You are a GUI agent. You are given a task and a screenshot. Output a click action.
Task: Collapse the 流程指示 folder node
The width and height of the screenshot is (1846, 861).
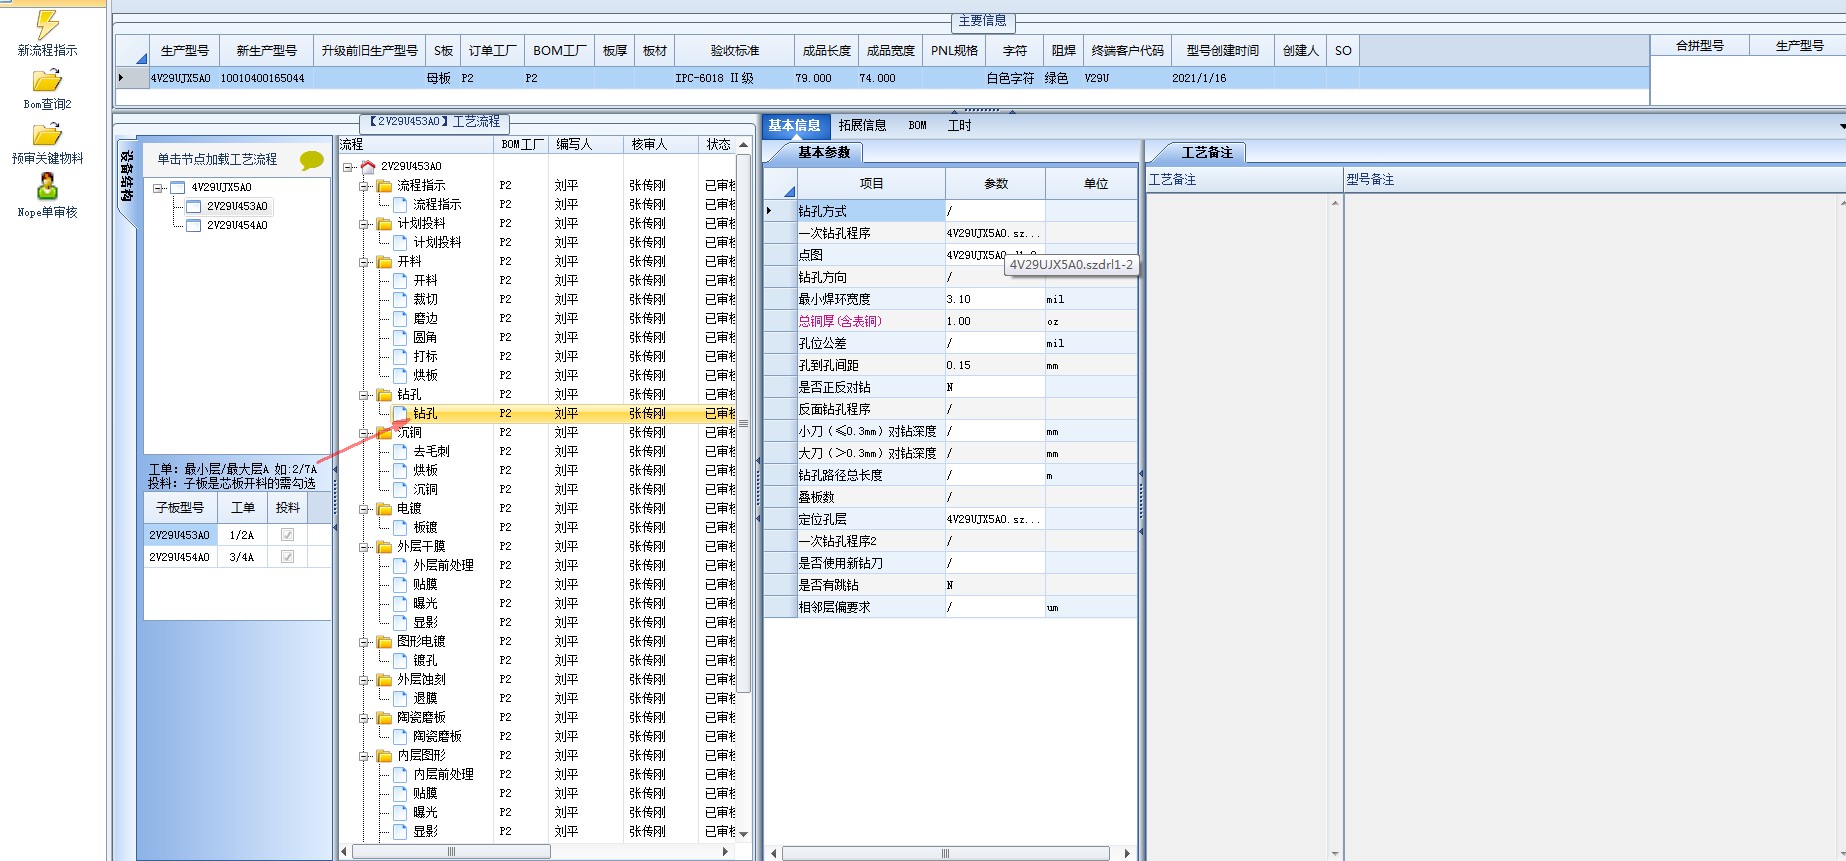click(364, 185)
